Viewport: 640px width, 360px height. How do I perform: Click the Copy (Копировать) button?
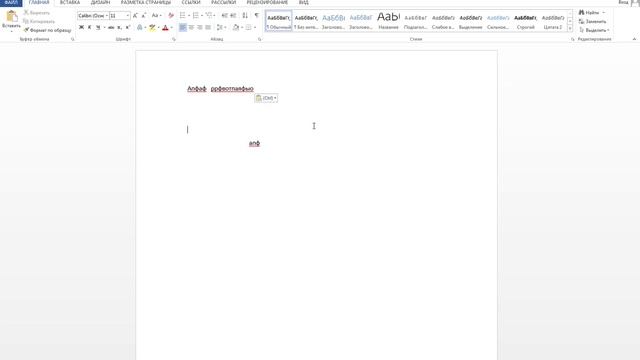coord(39,21)
